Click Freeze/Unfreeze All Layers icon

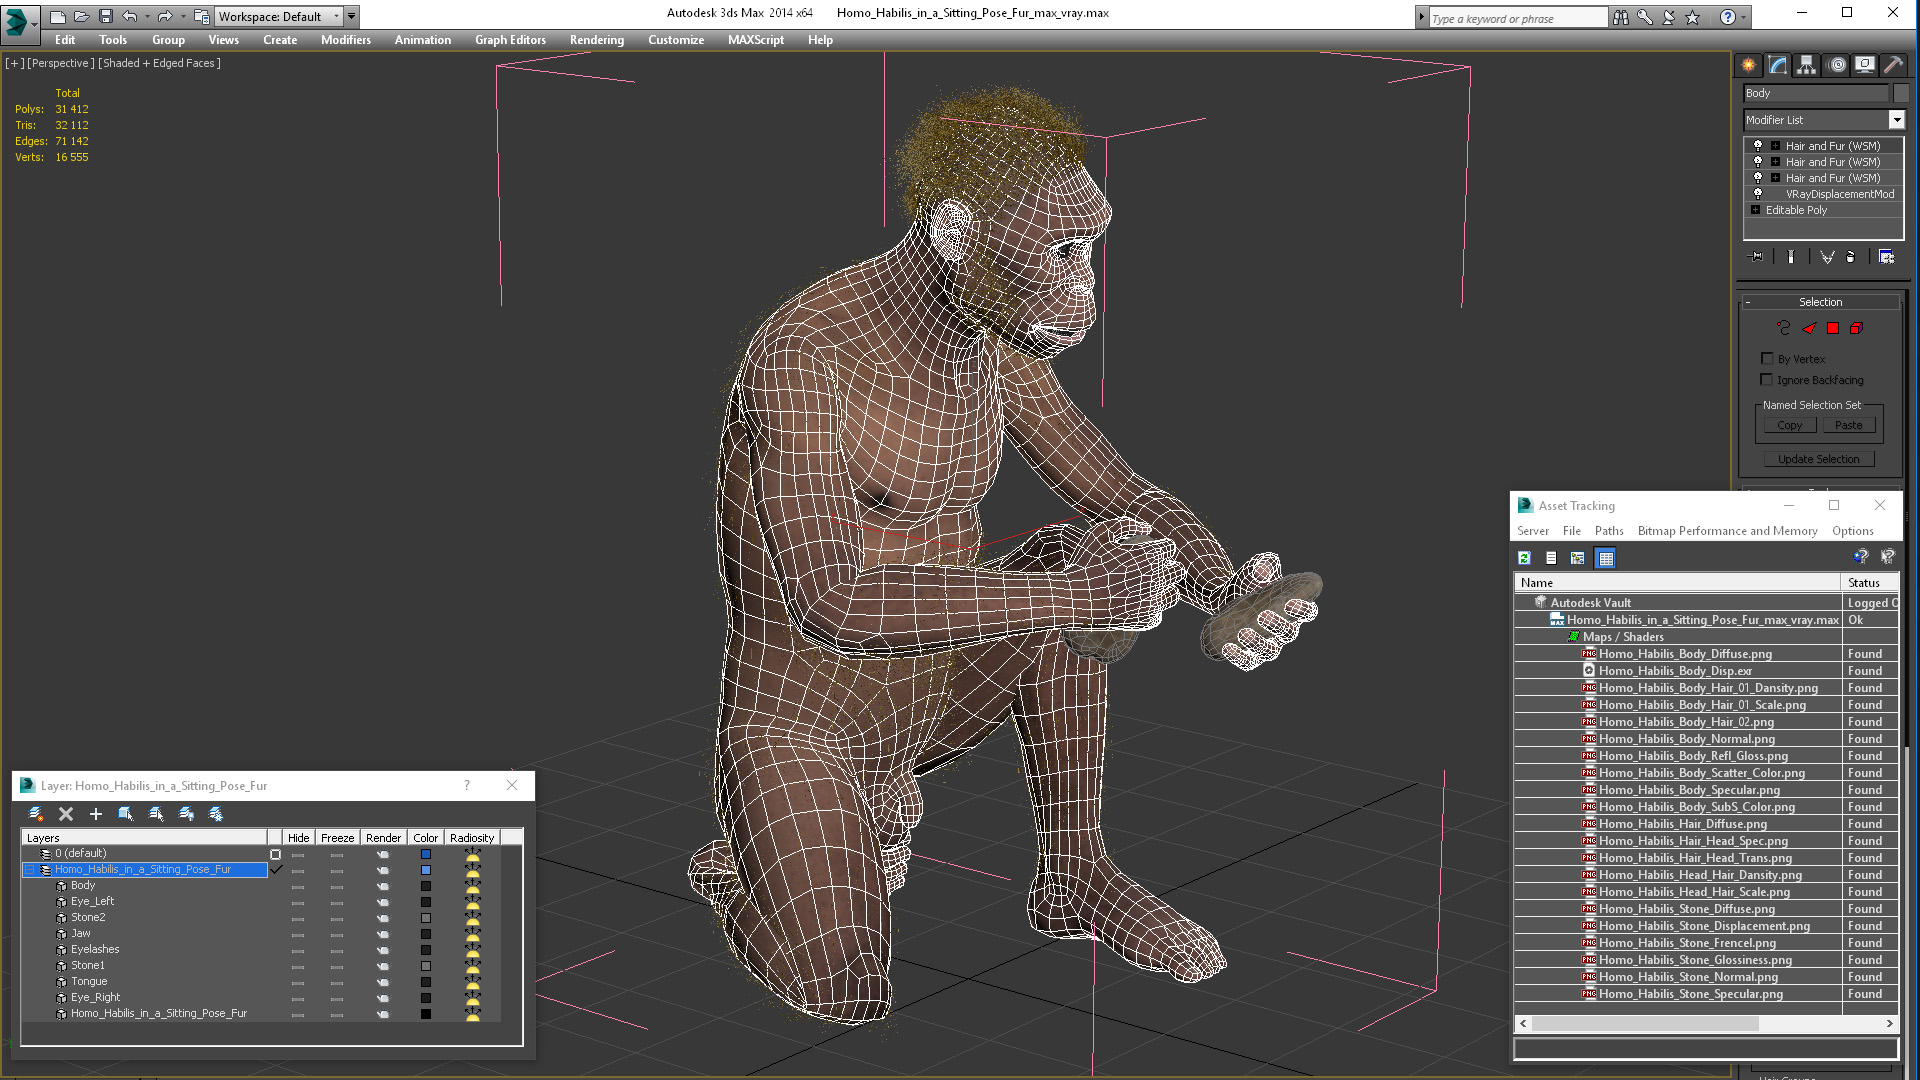coord(216,814)
